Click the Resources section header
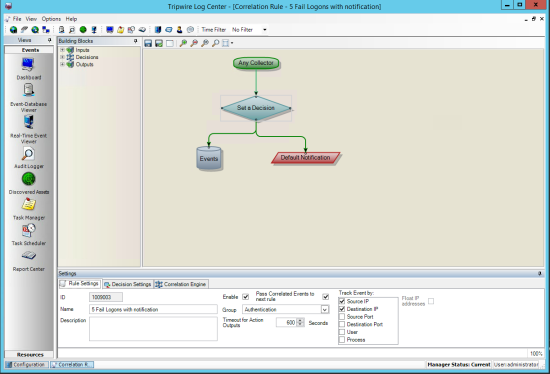Viewport: 550px width, 374px height. click(29, 355)
